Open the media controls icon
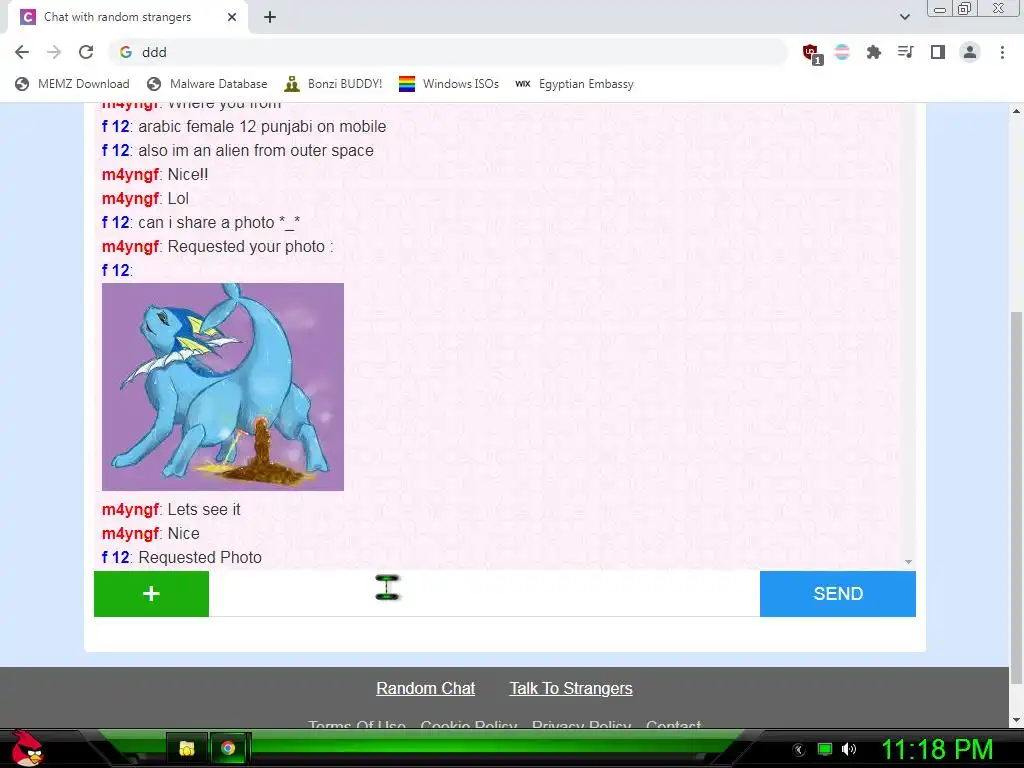The height and width of the screenshot is (768, 1024). click(x=906, y=52)
